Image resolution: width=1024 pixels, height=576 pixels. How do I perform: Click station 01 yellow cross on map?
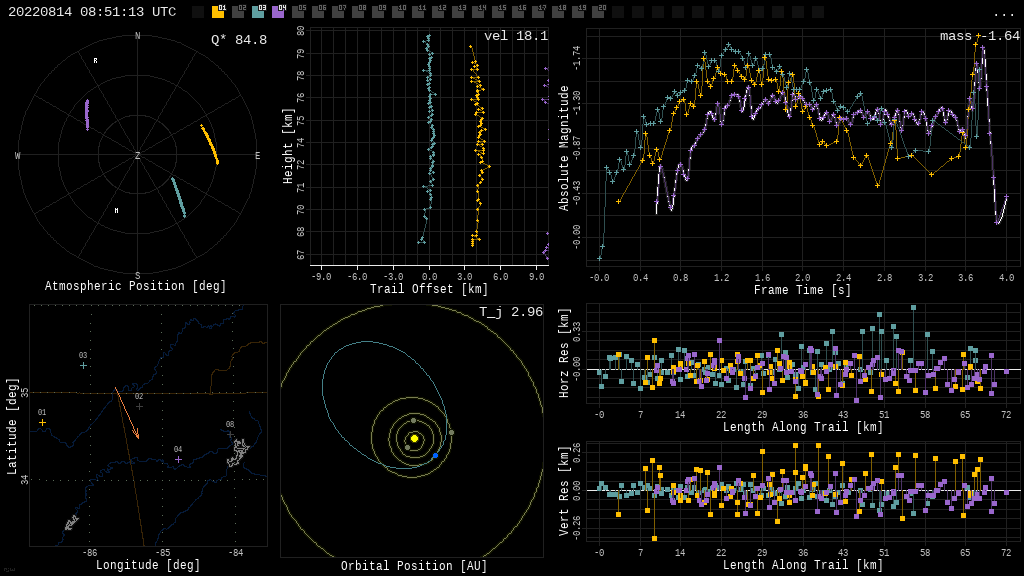tap(42, 422)
